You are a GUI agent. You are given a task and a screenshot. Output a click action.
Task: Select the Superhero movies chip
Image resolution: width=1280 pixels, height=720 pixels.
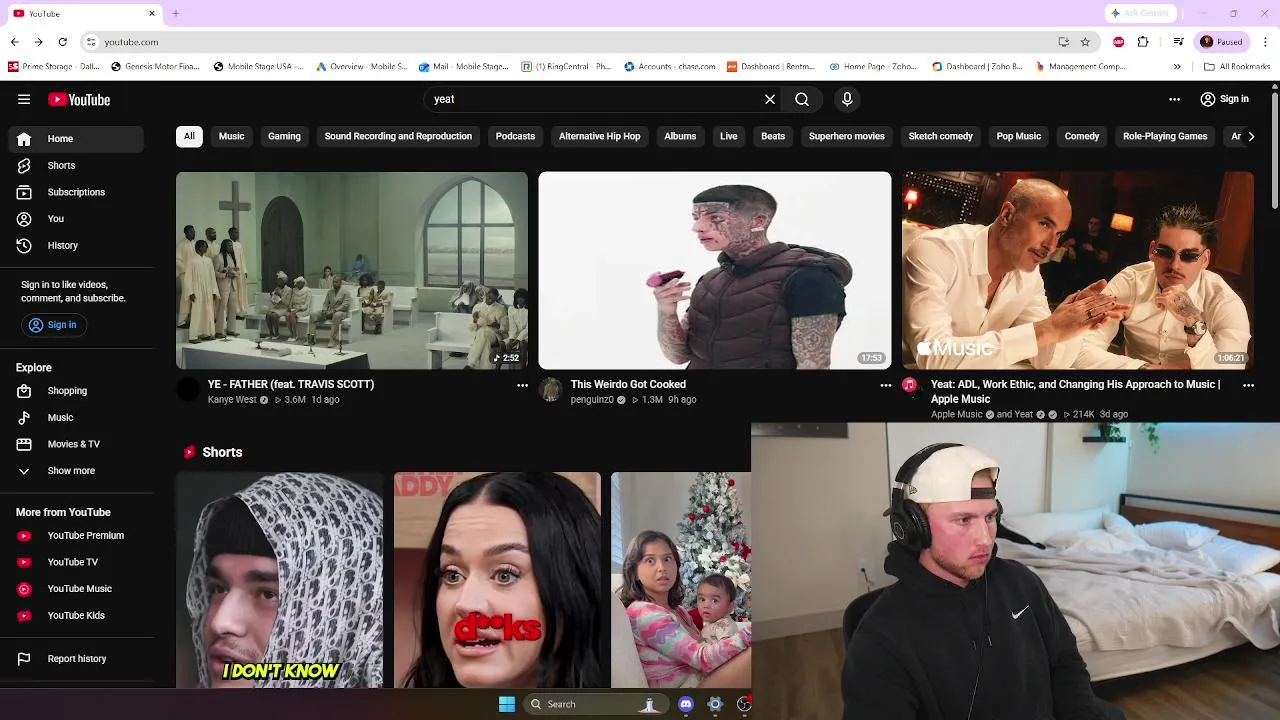[x=847, y=136]
